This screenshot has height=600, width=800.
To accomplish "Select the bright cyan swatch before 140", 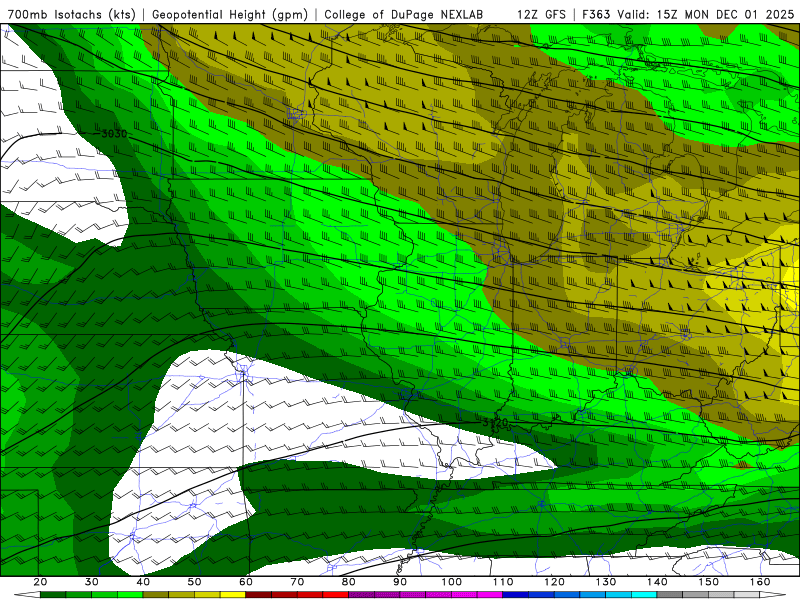I will [x=644, y=595].
